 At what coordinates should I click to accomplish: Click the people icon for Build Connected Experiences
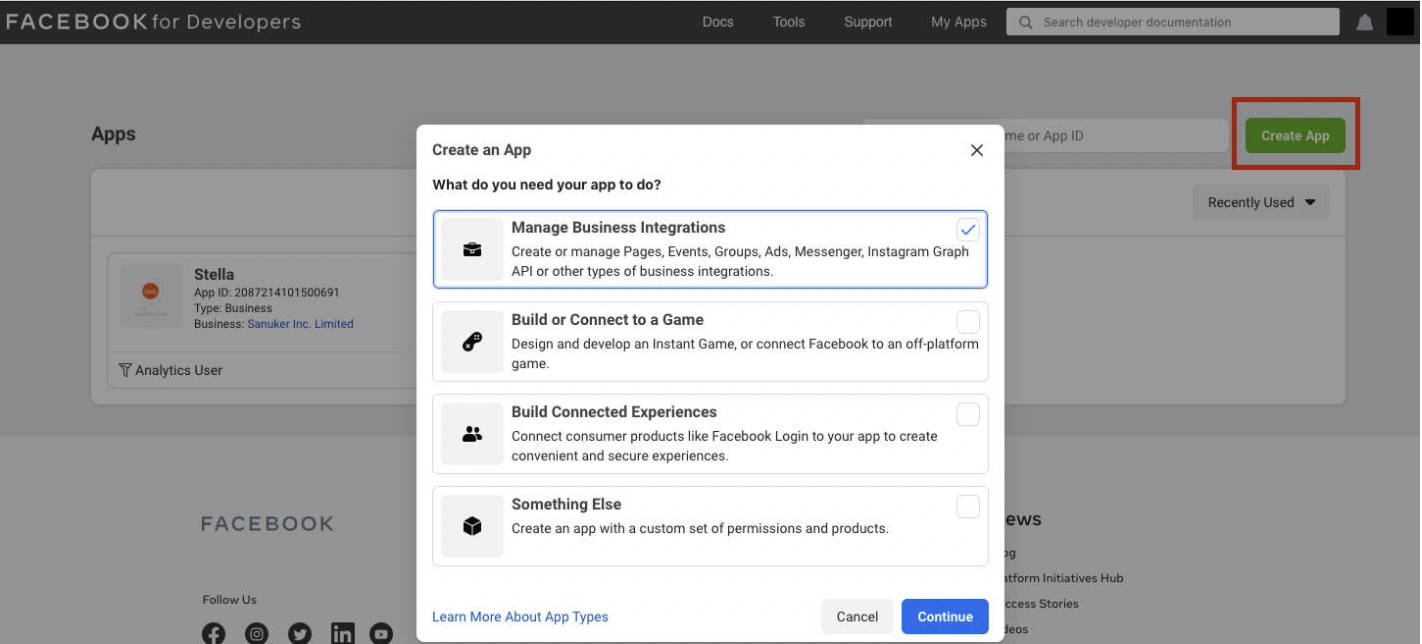(472, 434)
